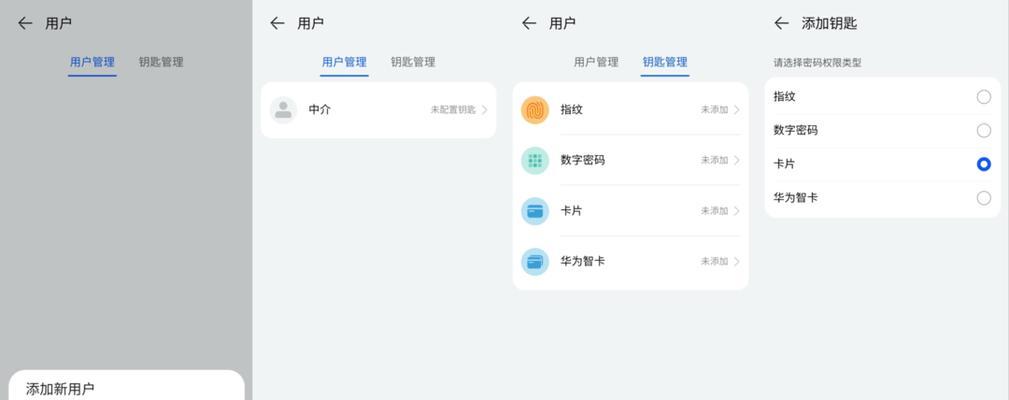Select active 钥匙管理 tab on the key list screen

click(665, 62)
